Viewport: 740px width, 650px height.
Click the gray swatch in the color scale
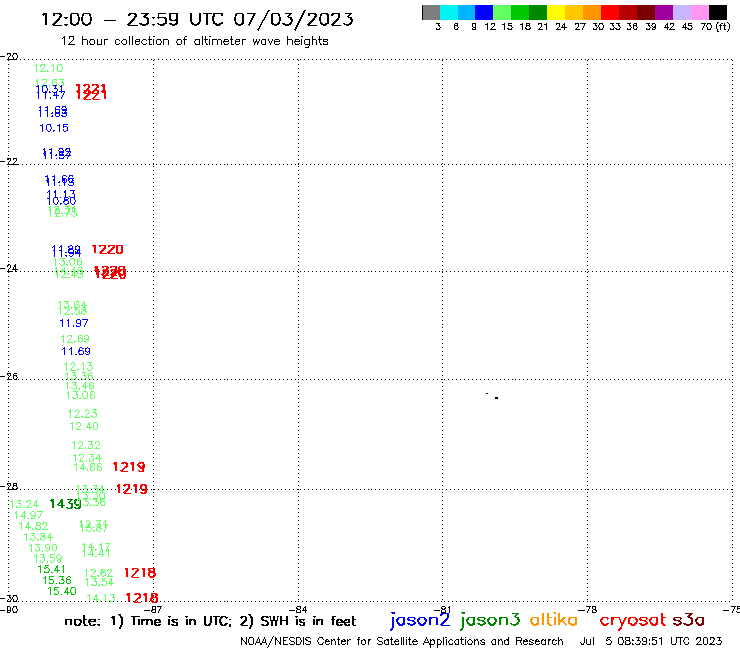pyautogui.click(x=431, y=12)
